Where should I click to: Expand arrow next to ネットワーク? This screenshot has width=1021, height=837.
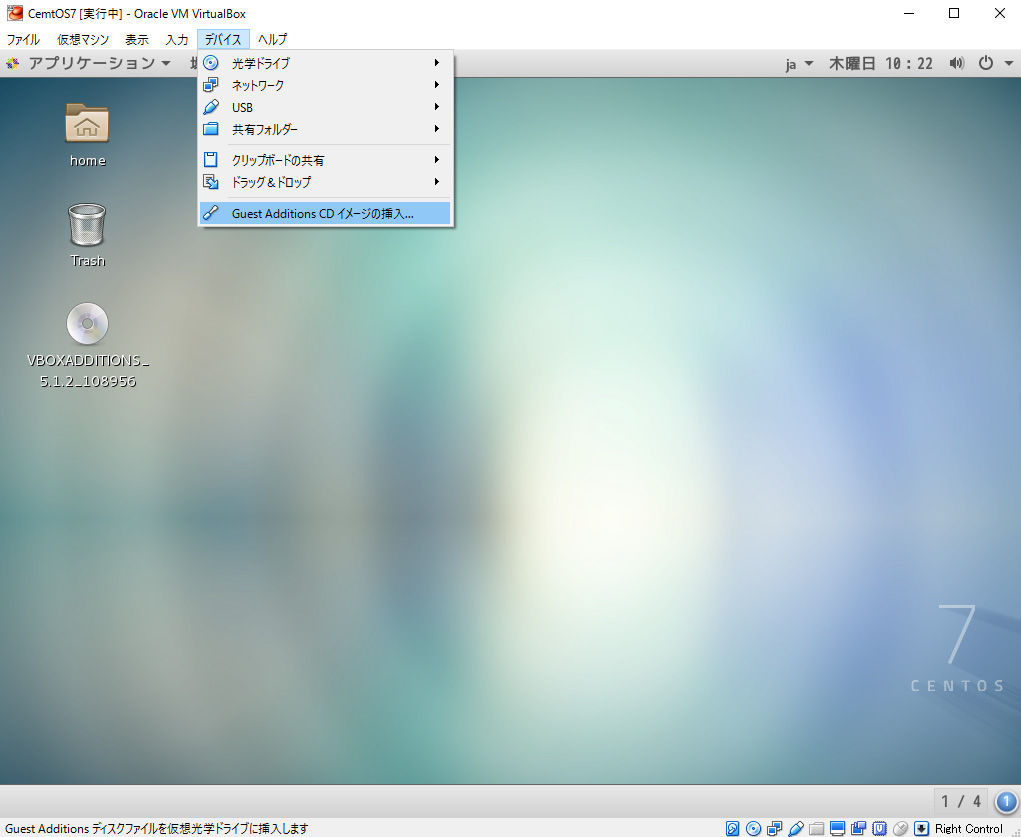pos(437,85)
